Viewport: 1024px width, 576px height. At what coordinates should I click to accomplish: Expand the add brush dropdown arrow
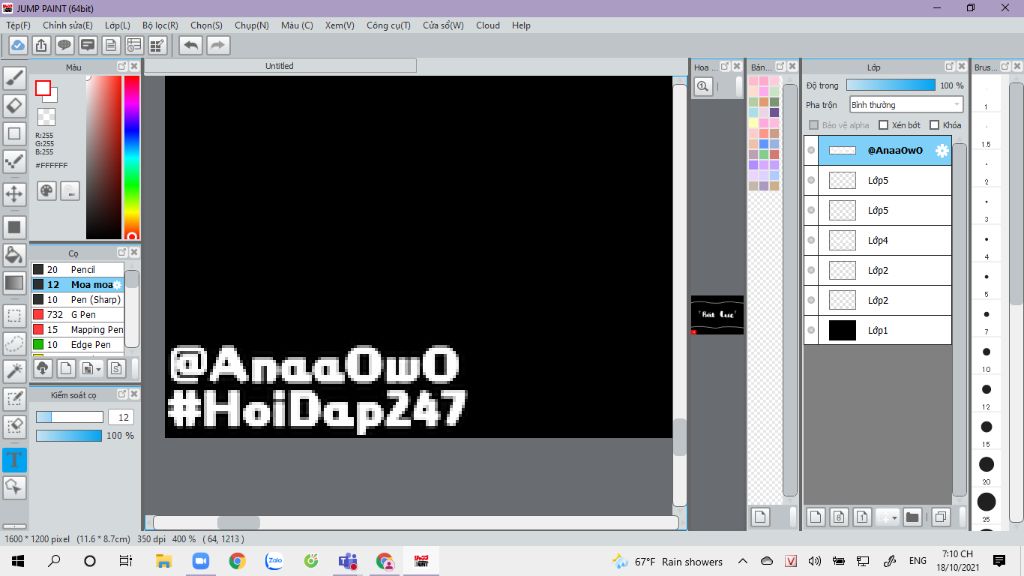pos(98,369)
